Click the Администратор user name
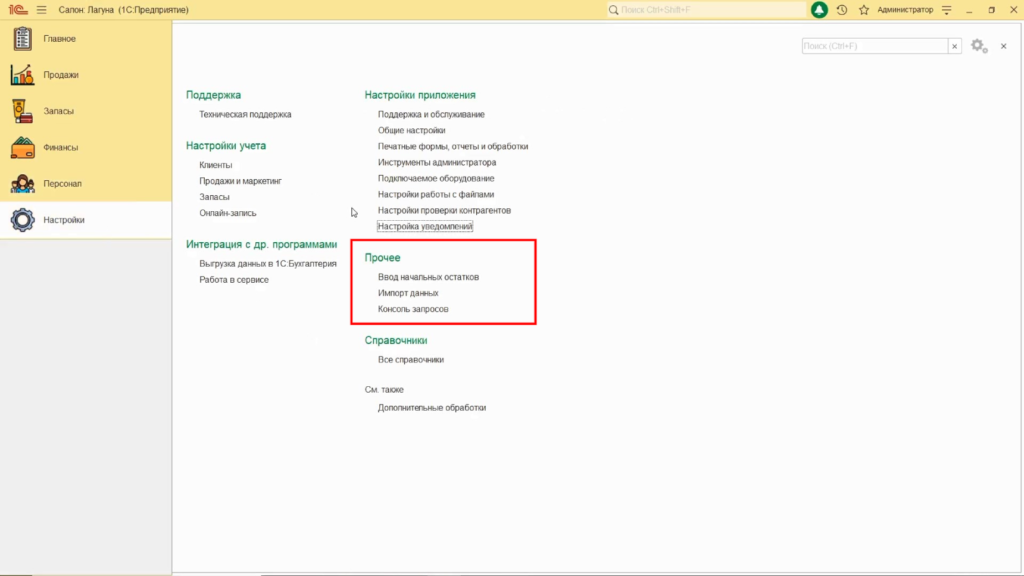The width and height of the screenshot is (1024, 576). coord(905,10)
